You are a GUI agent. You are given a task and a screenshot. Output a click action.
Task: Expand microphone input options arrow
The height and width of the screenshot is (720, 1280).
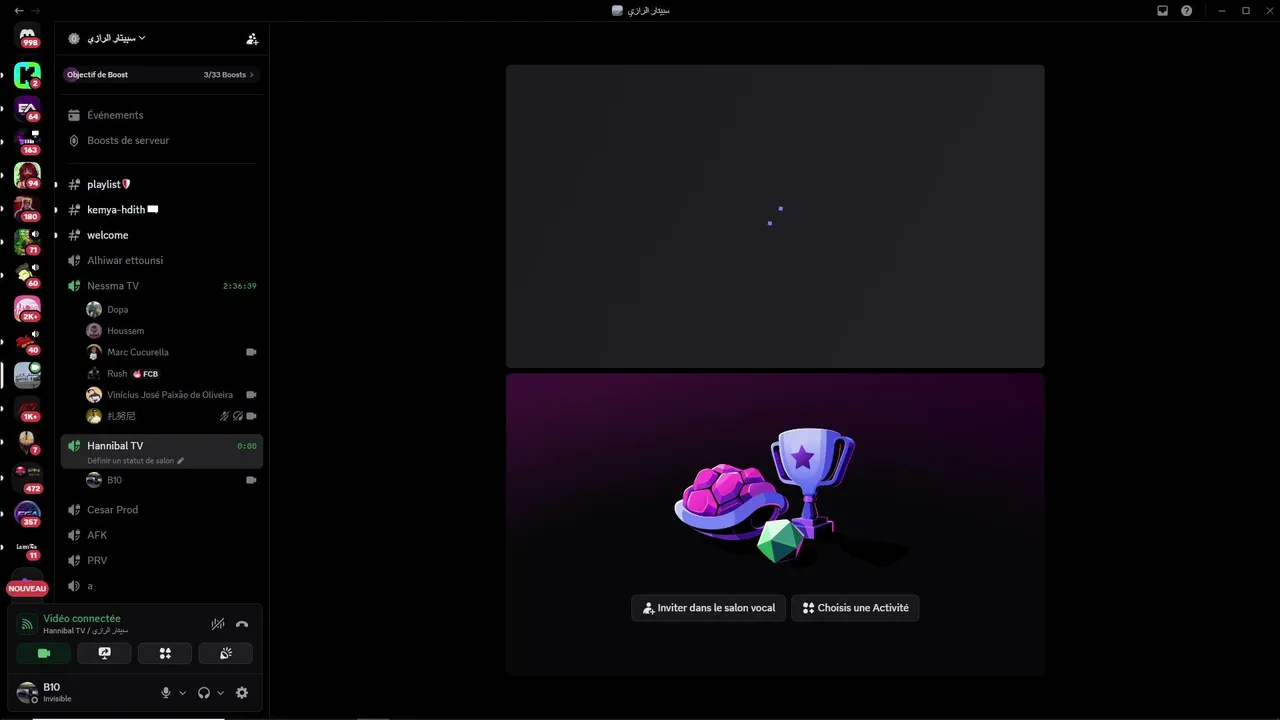182,693
